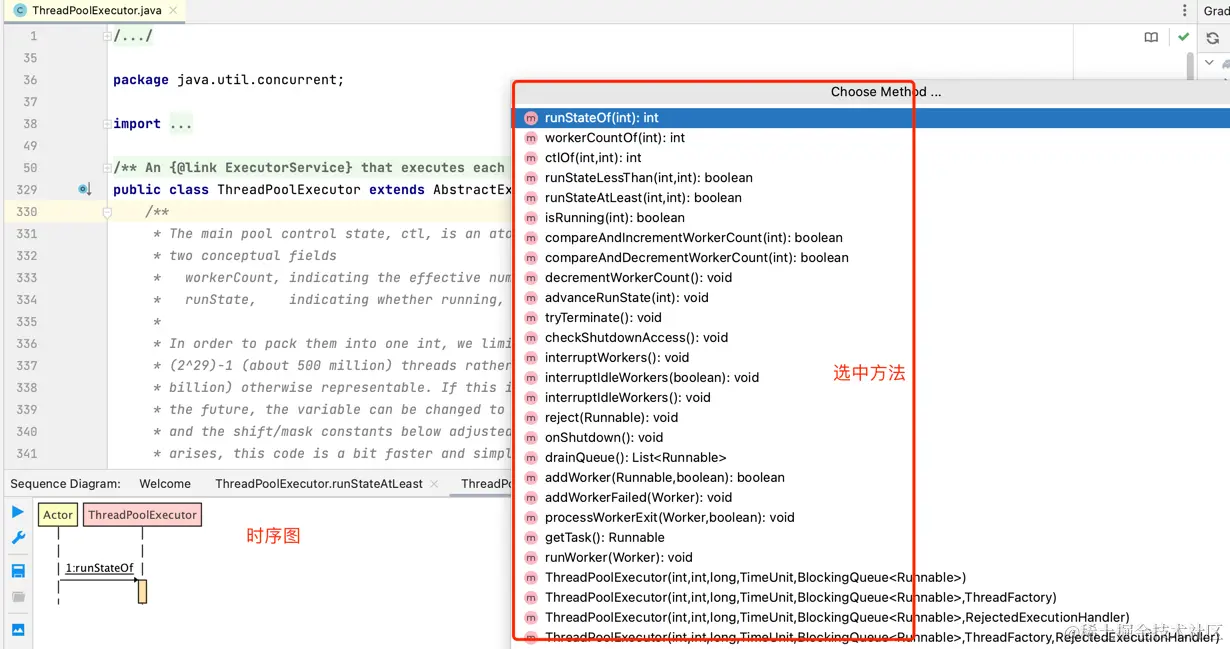Choose runStateAtLeast(int,int): boolean
The height and width of the screenshot is (649, 1230).
pyautogui.click(x=872, y=198)
